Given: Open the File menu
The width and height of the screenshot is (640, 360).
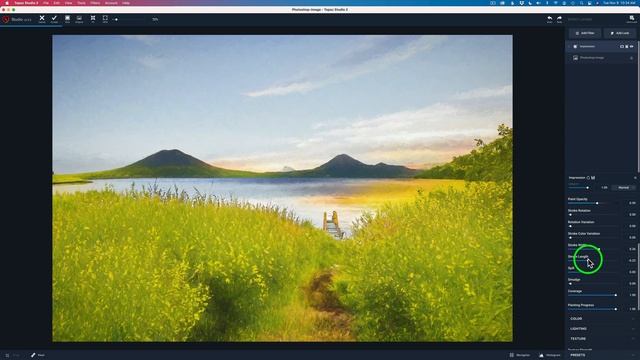Looking at the screenshot, I should coord(46,3).
